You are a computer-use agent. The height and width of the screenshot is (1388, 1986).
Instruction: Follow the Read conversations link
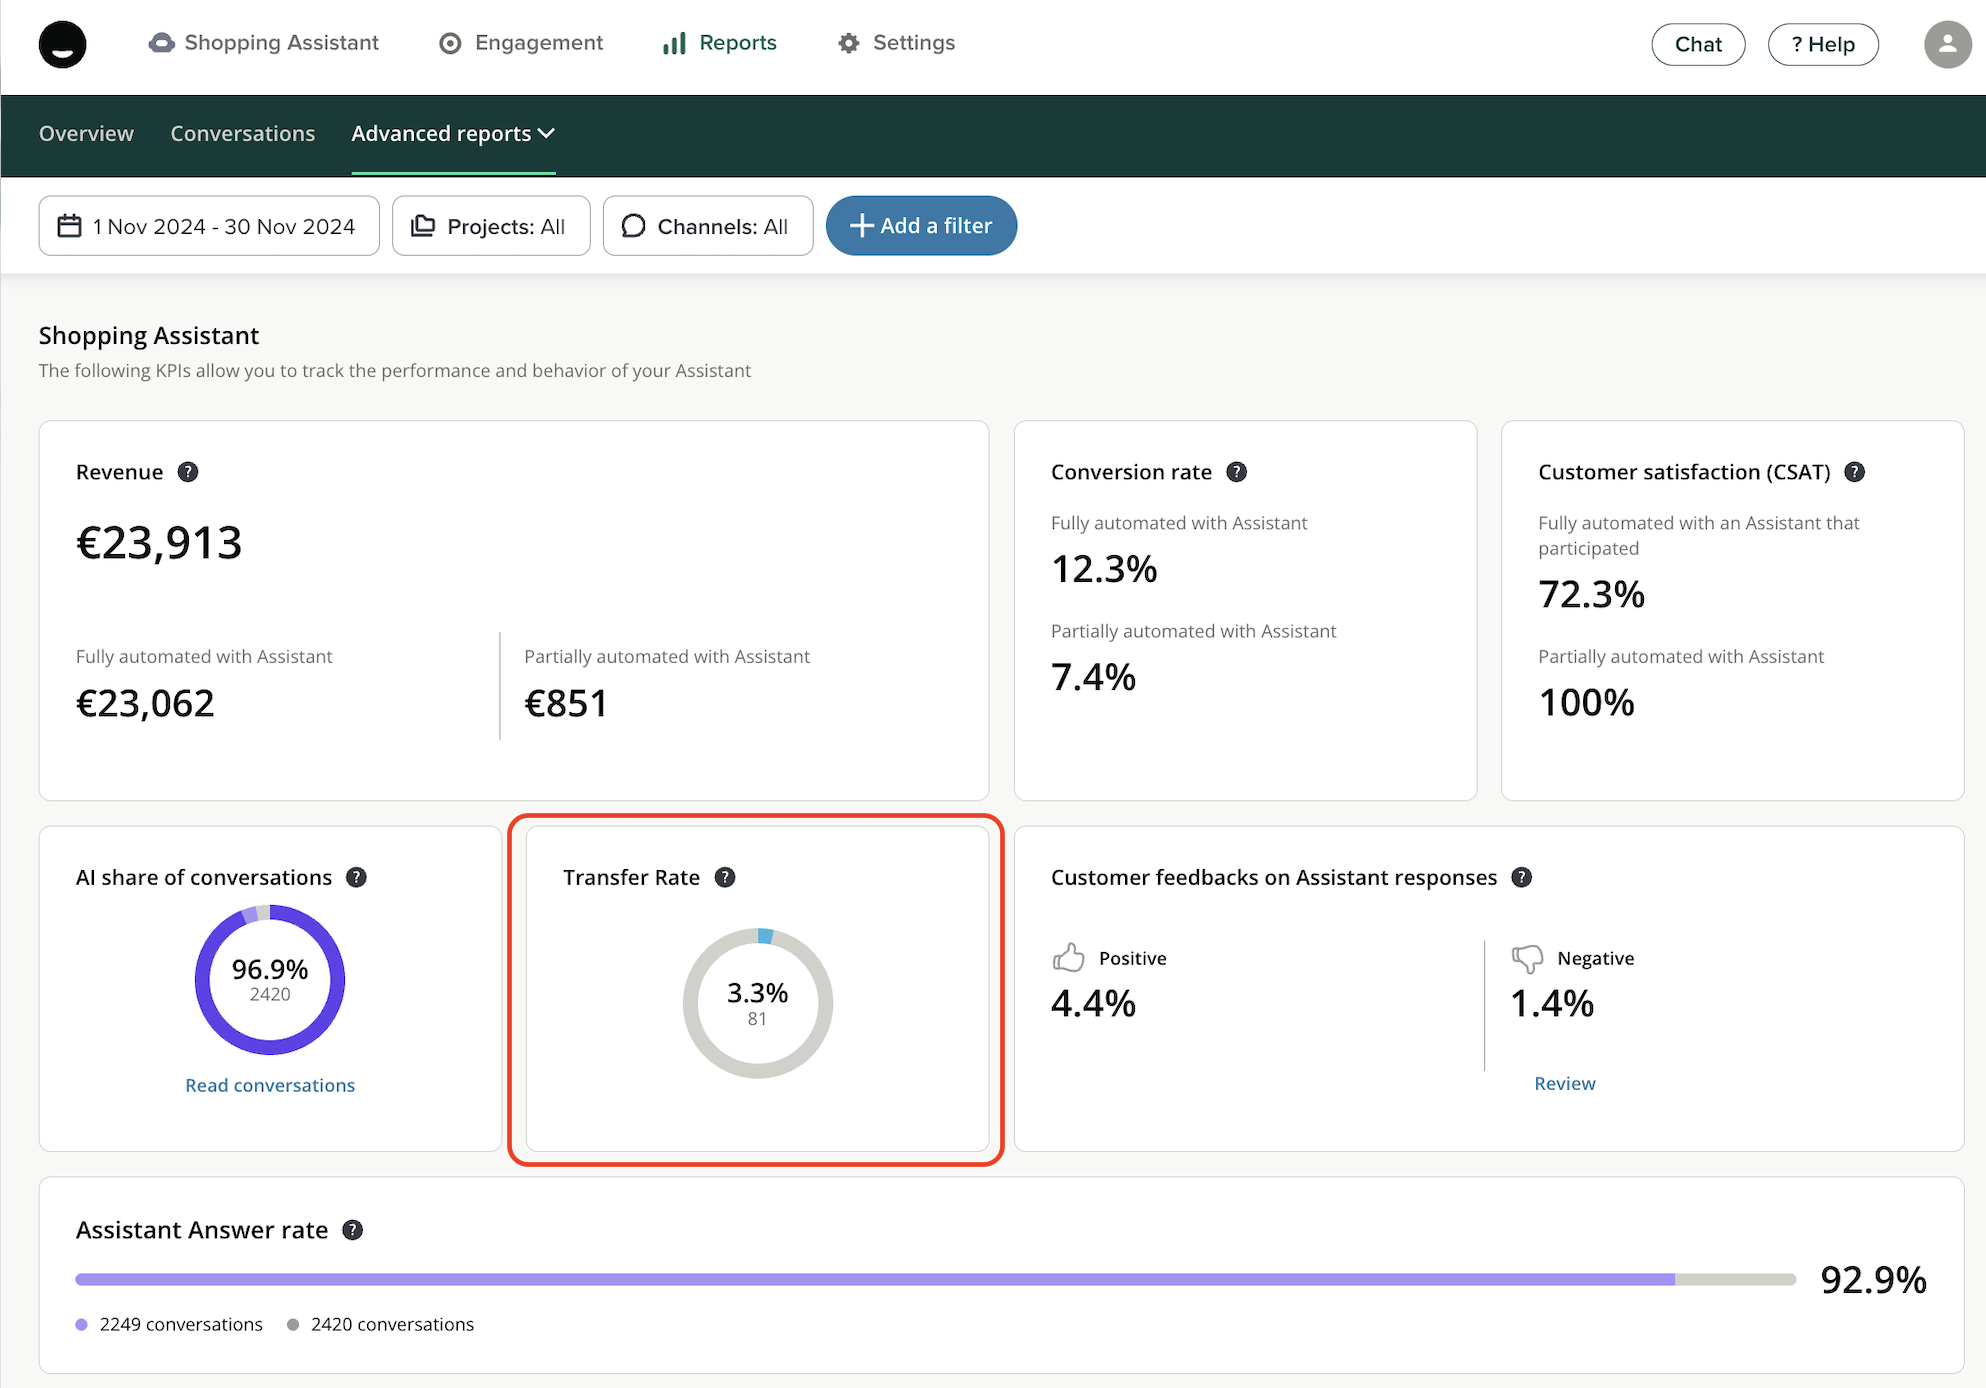270,1085
